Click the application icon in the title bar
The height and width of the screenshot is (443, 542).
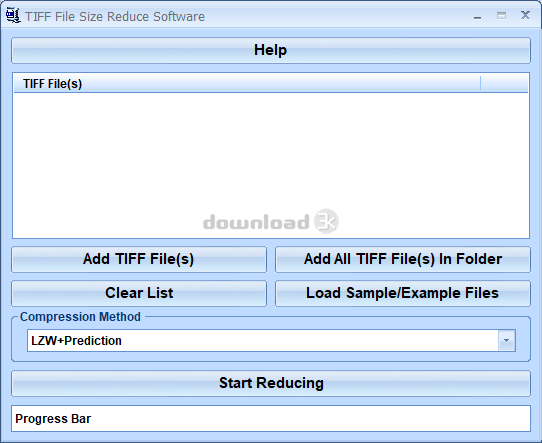tap(13, 16)
